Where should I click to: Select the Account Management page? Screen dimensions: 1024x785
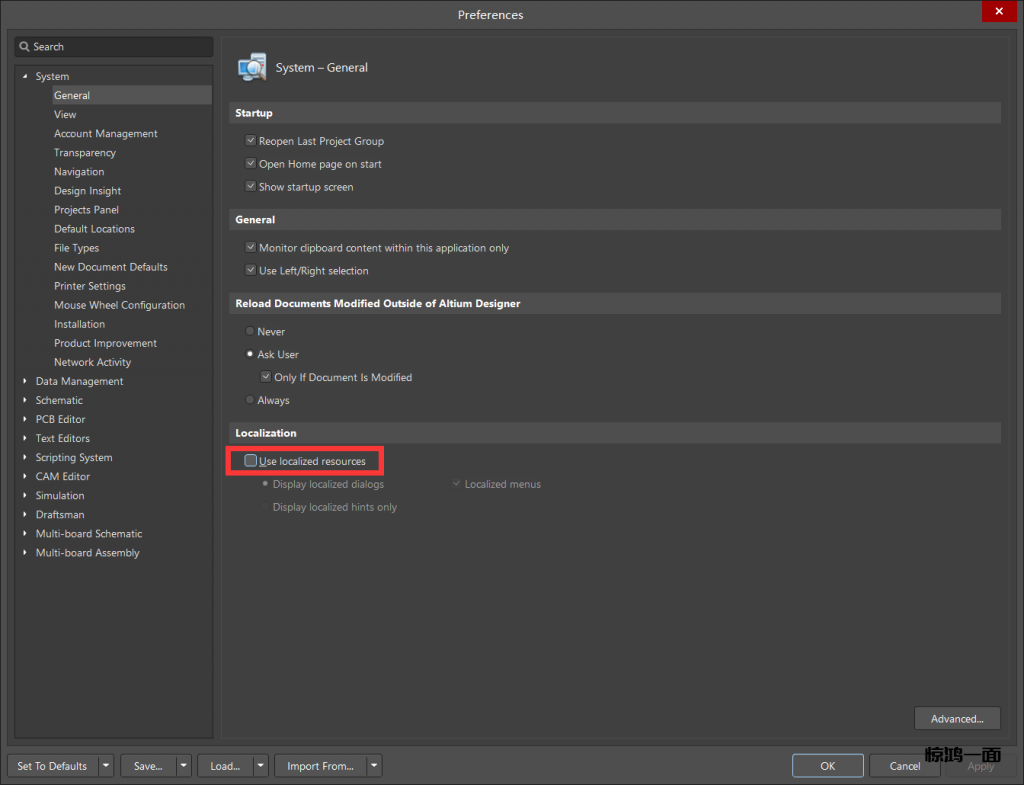[x=105, y=133]
